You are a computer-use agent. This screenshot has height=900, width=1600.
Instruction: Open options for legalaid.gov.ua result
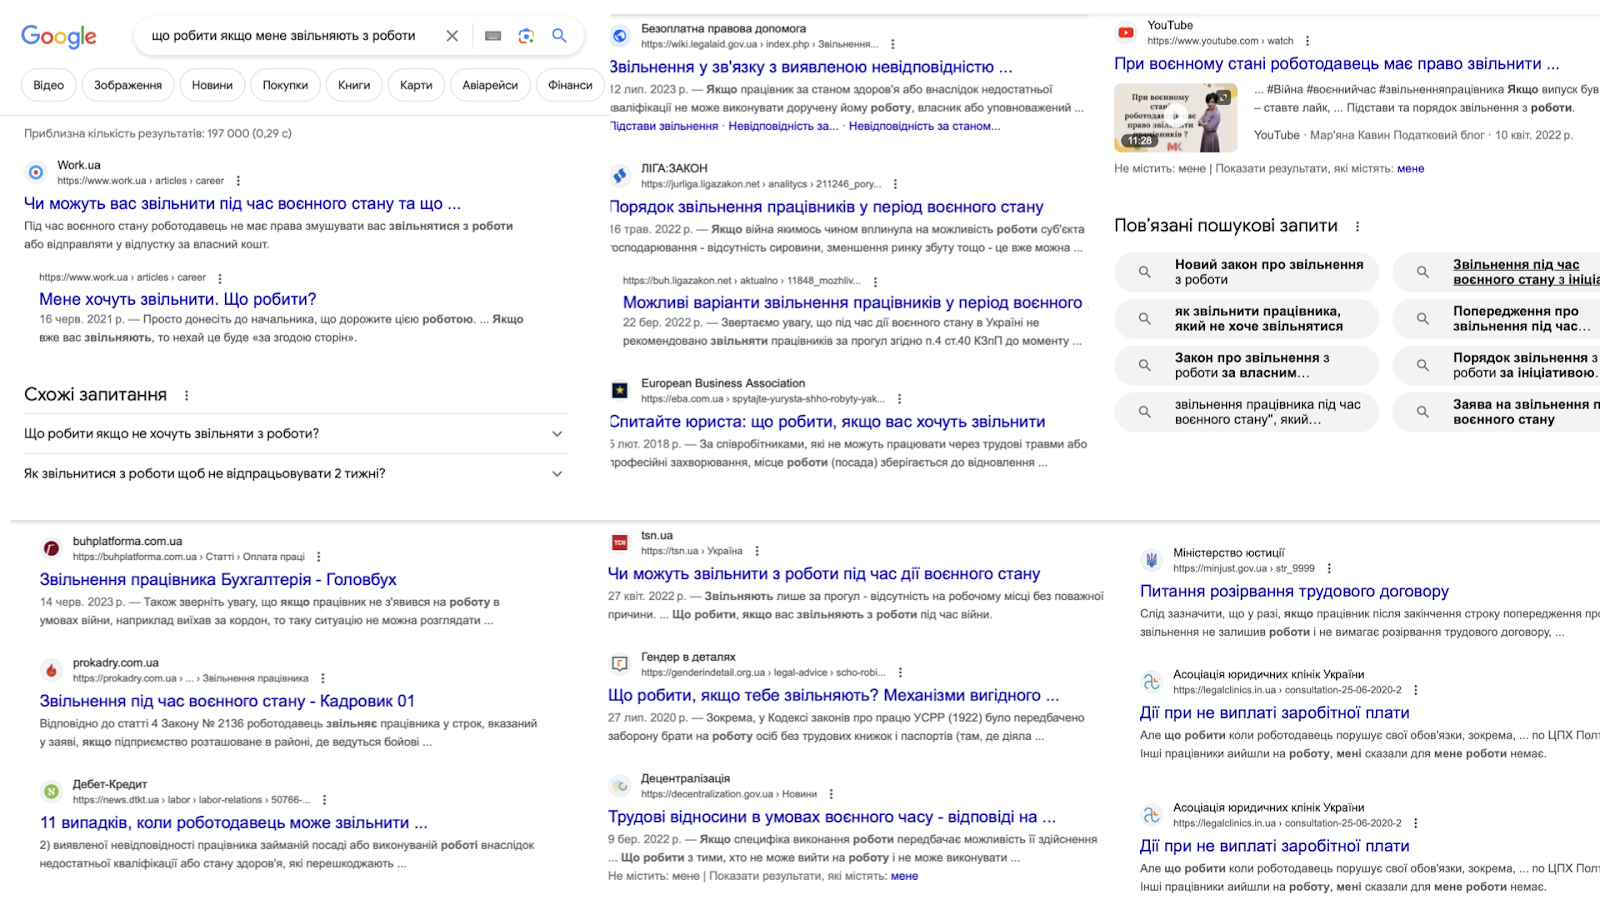(893, 44)
